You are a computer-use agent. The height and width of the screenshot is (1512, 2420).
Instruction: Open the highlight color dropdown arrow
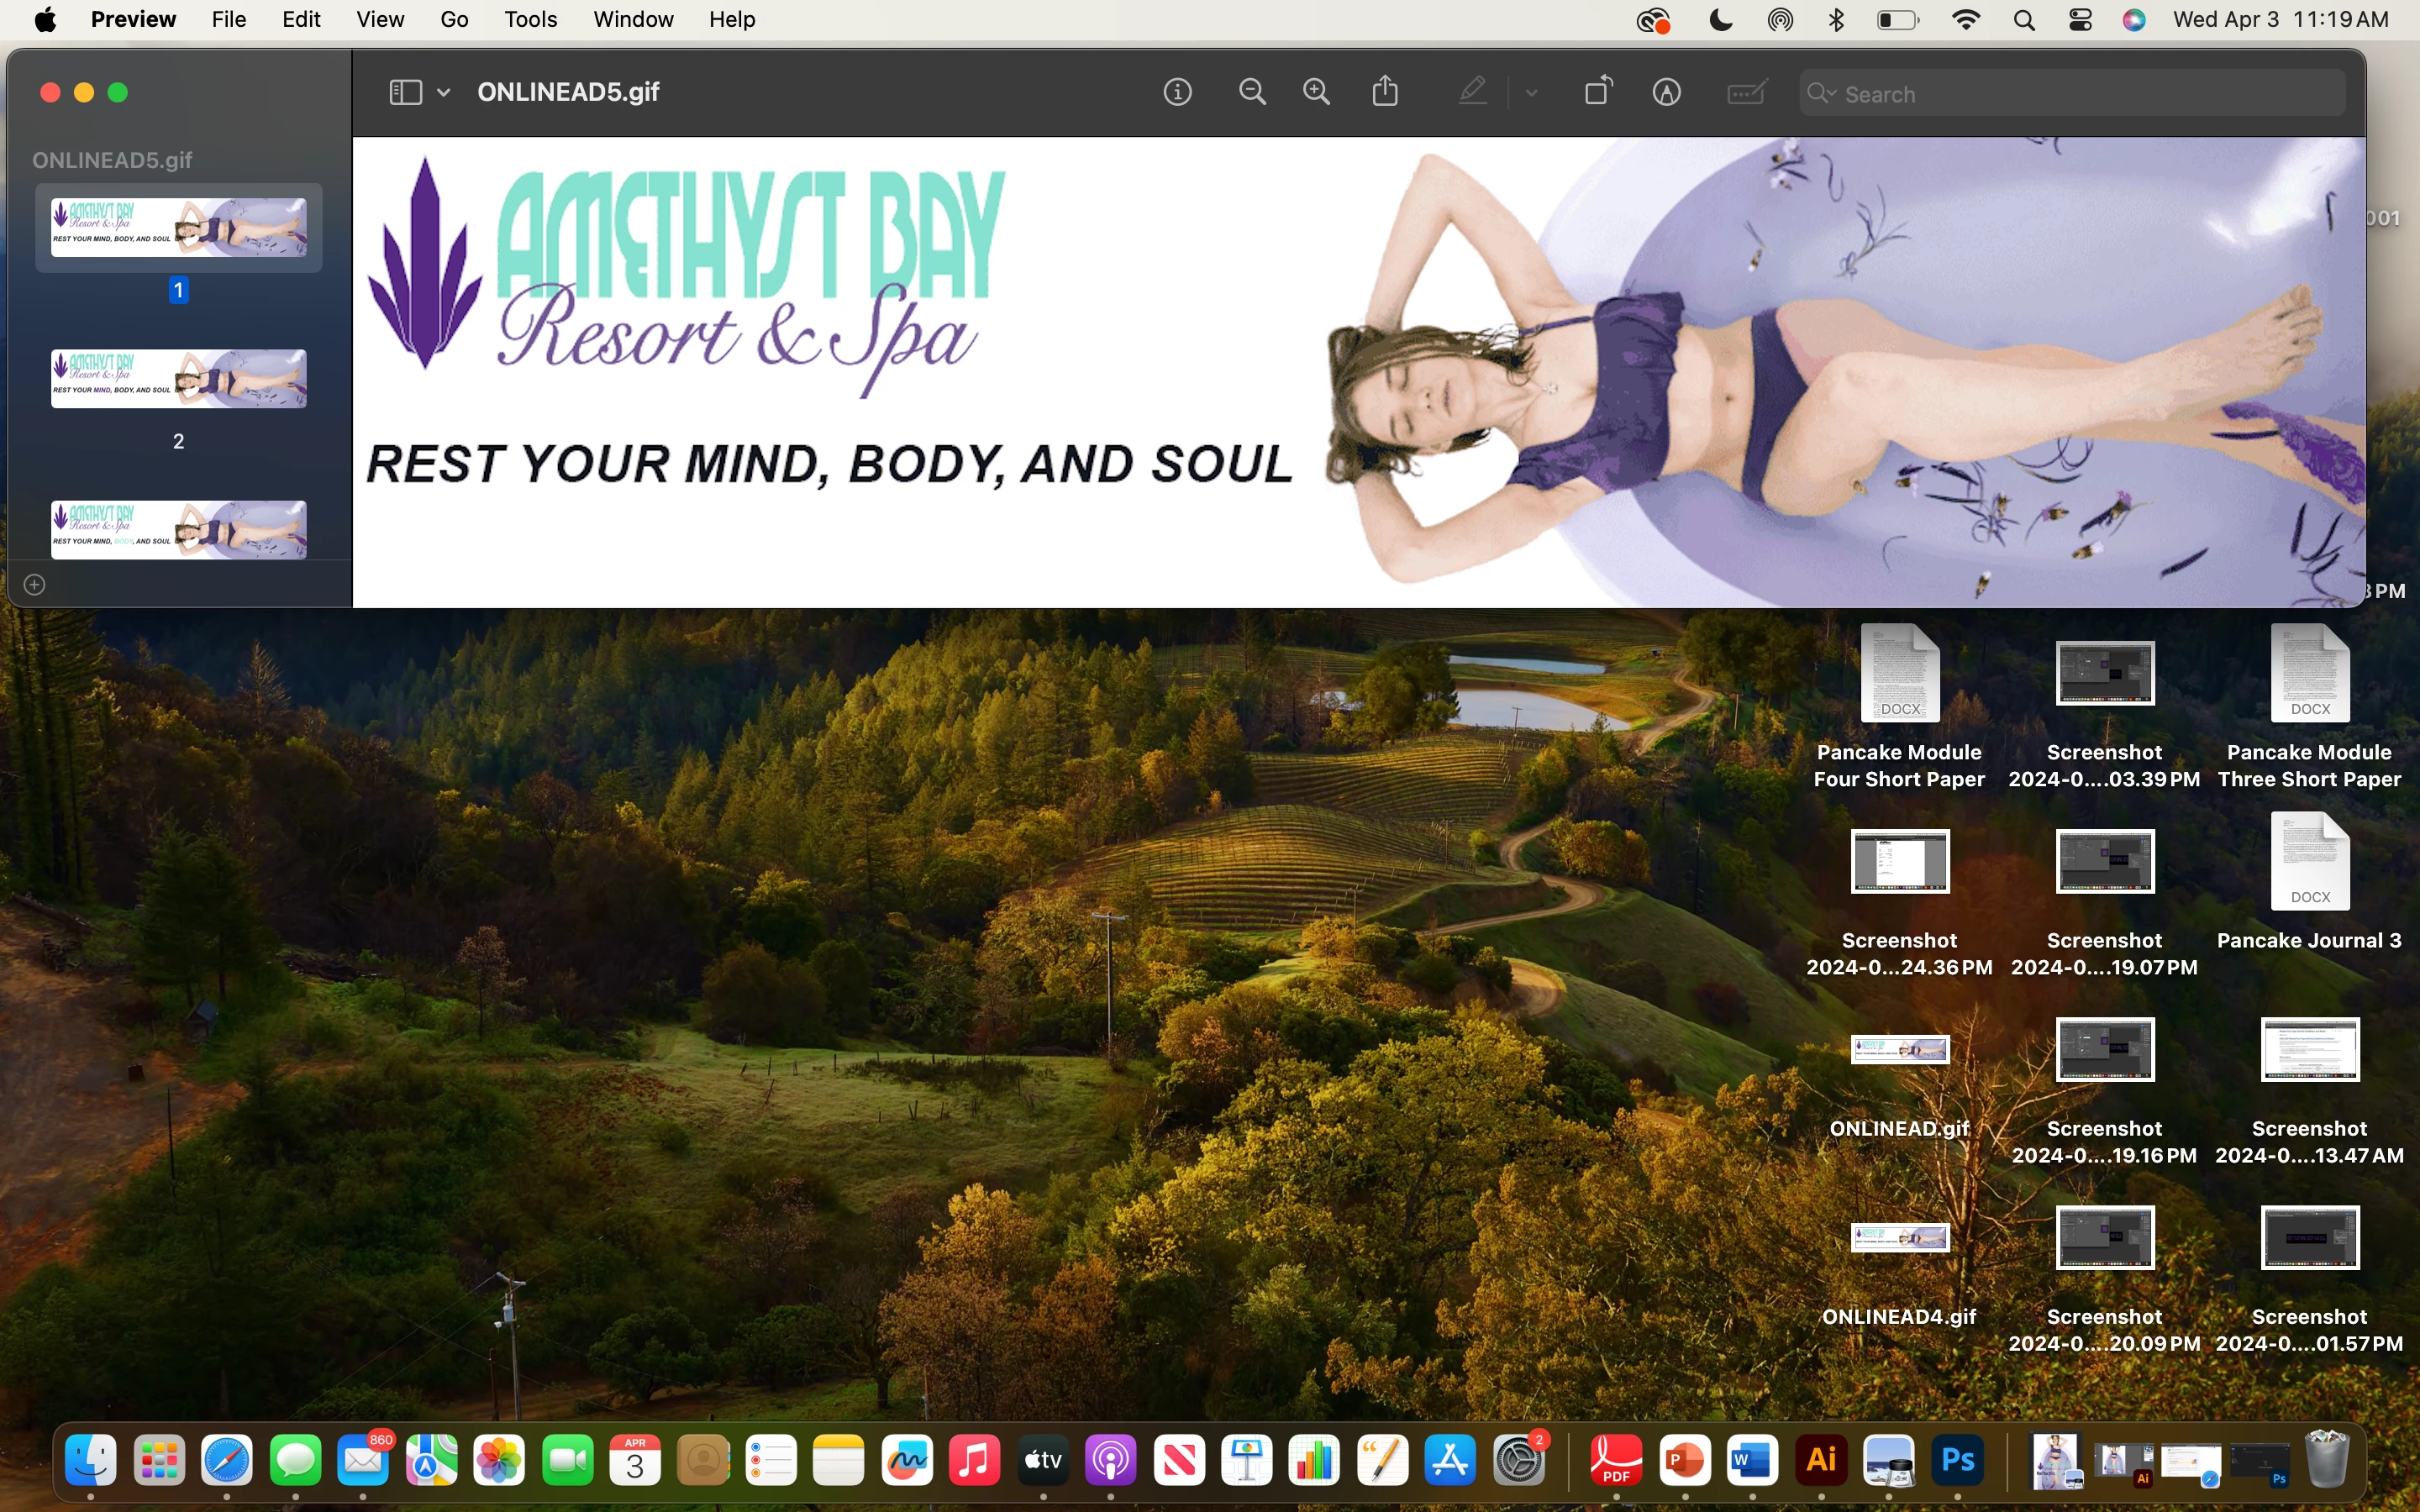point(1531,93)
